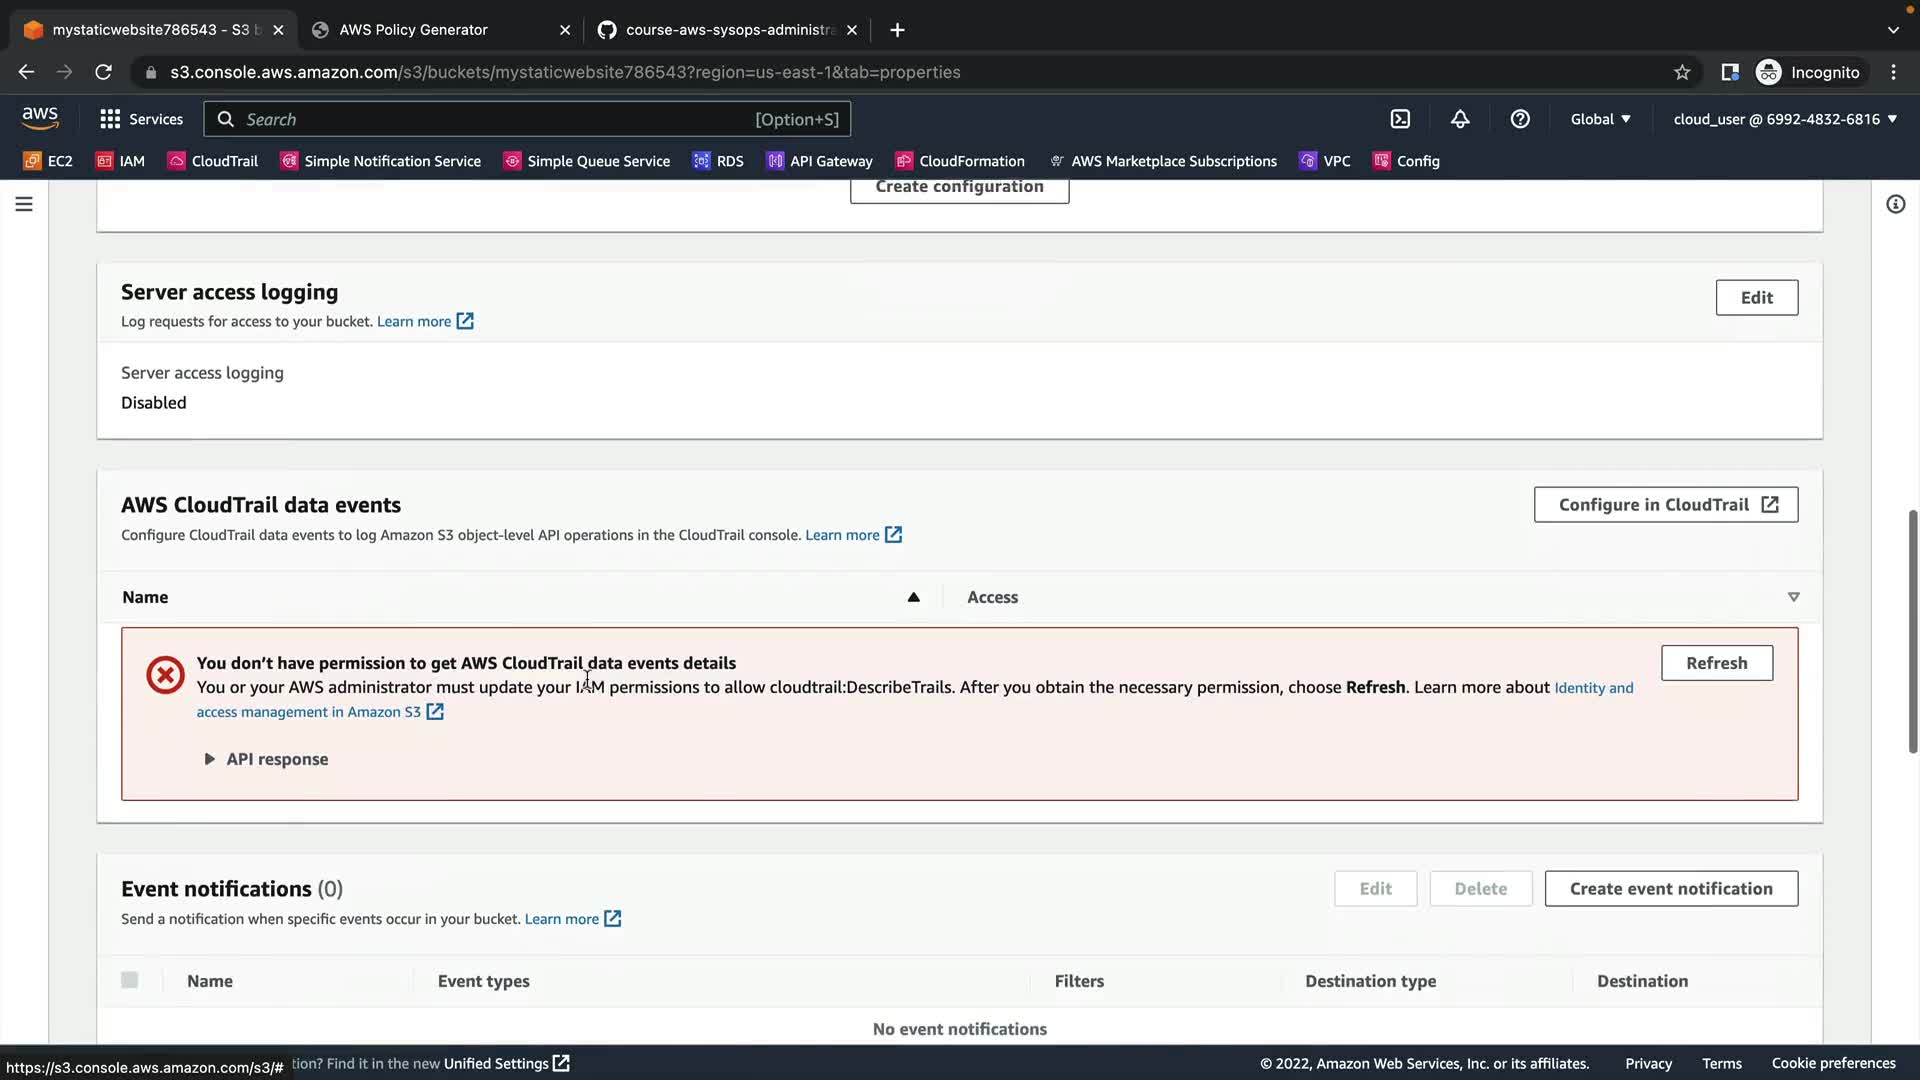This screenshot has height=1080, width=1920.
Task: Click the AWS logo home icon
Action: coord(40,118)
